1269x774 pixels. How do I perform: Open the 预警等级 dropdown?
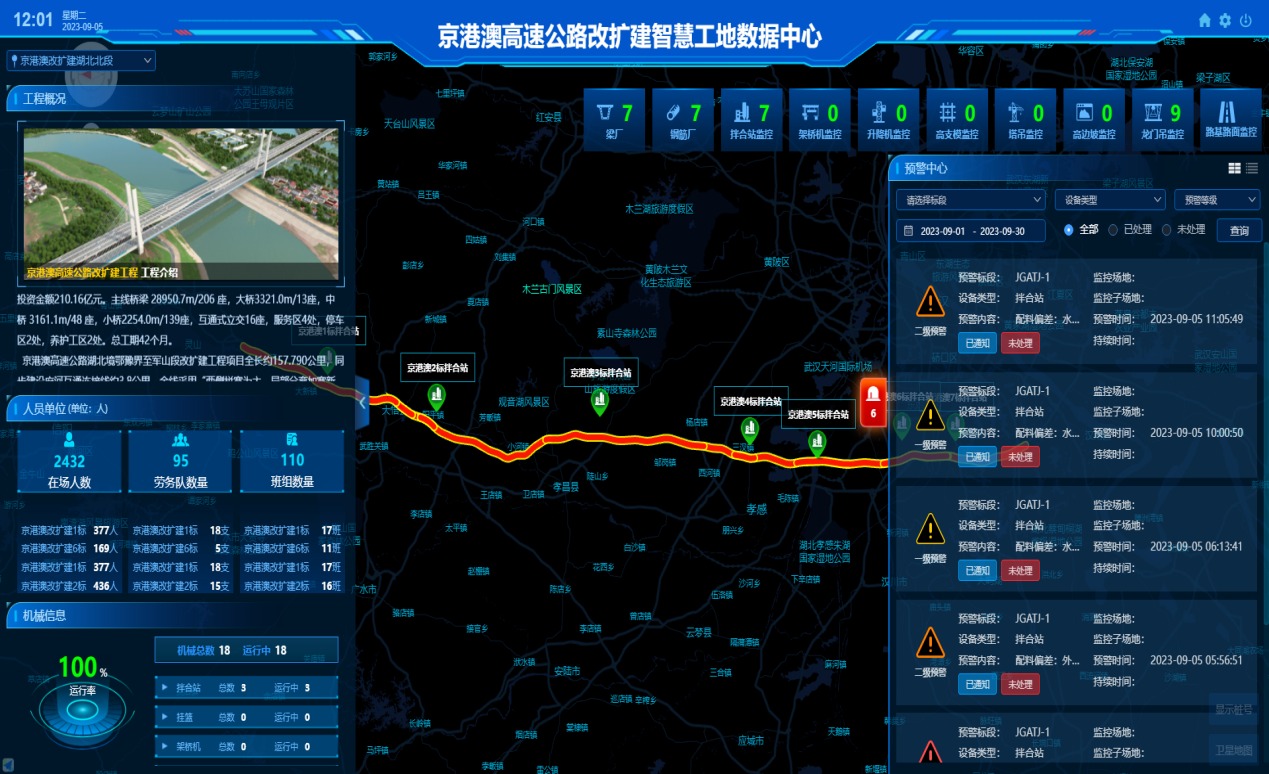coord(1217,200)
